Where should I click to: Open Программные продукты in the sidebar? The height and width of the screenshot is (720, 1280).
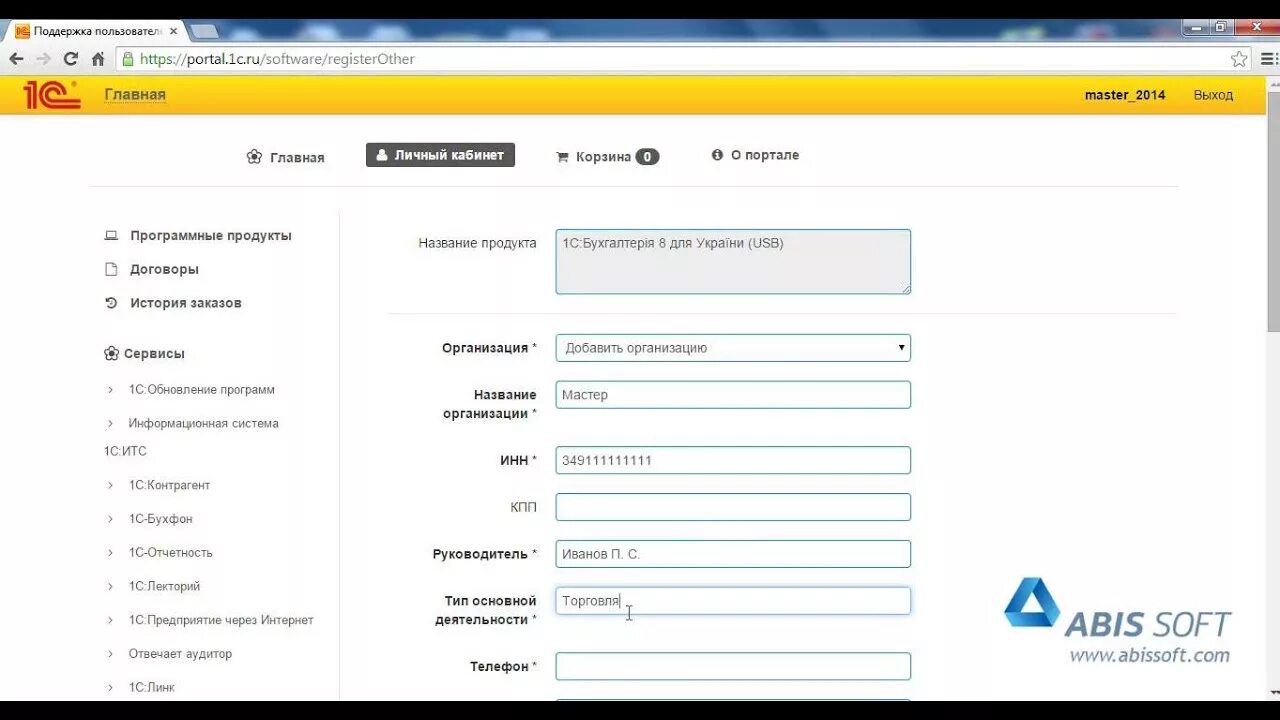coord(210,236)
